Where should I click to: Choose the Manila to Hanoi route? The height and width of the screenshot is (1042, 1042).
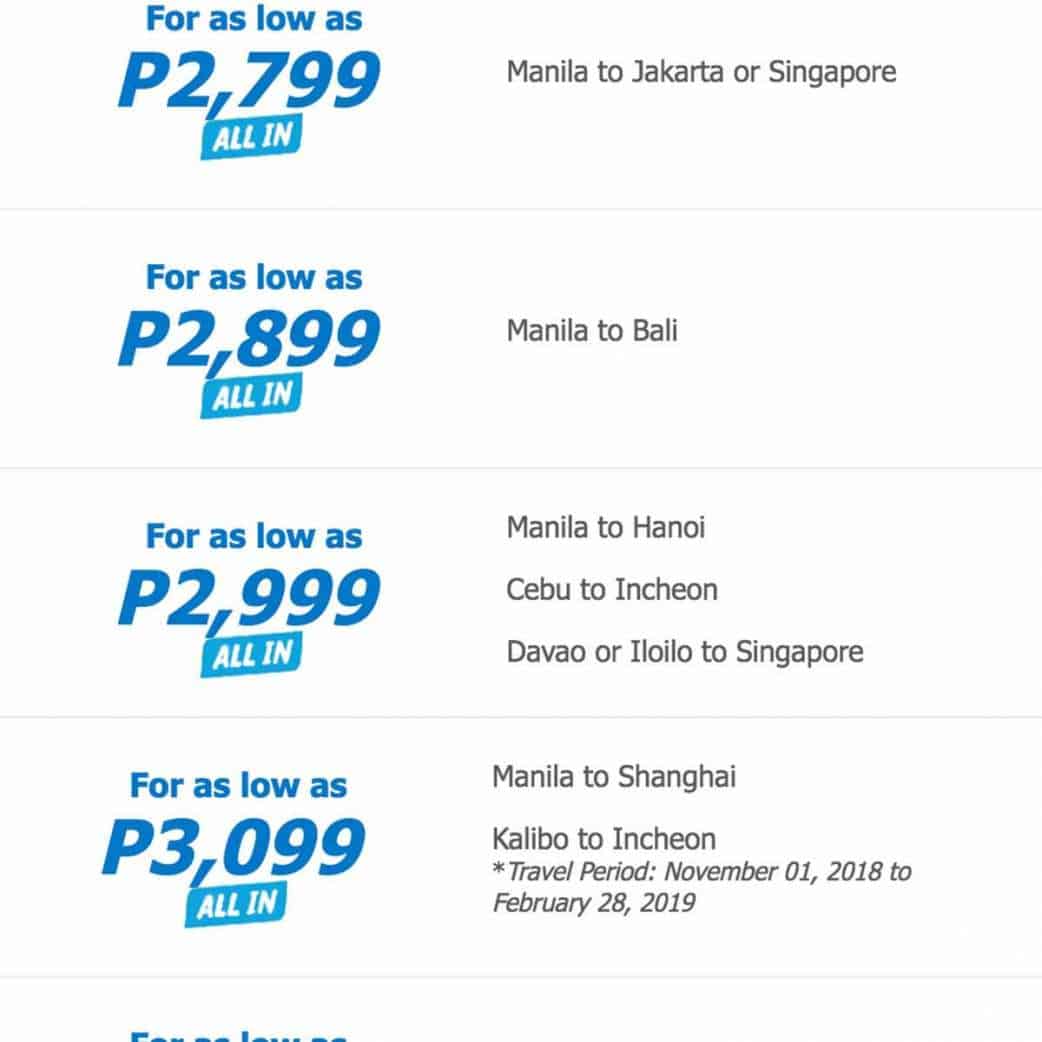(605, 527)
